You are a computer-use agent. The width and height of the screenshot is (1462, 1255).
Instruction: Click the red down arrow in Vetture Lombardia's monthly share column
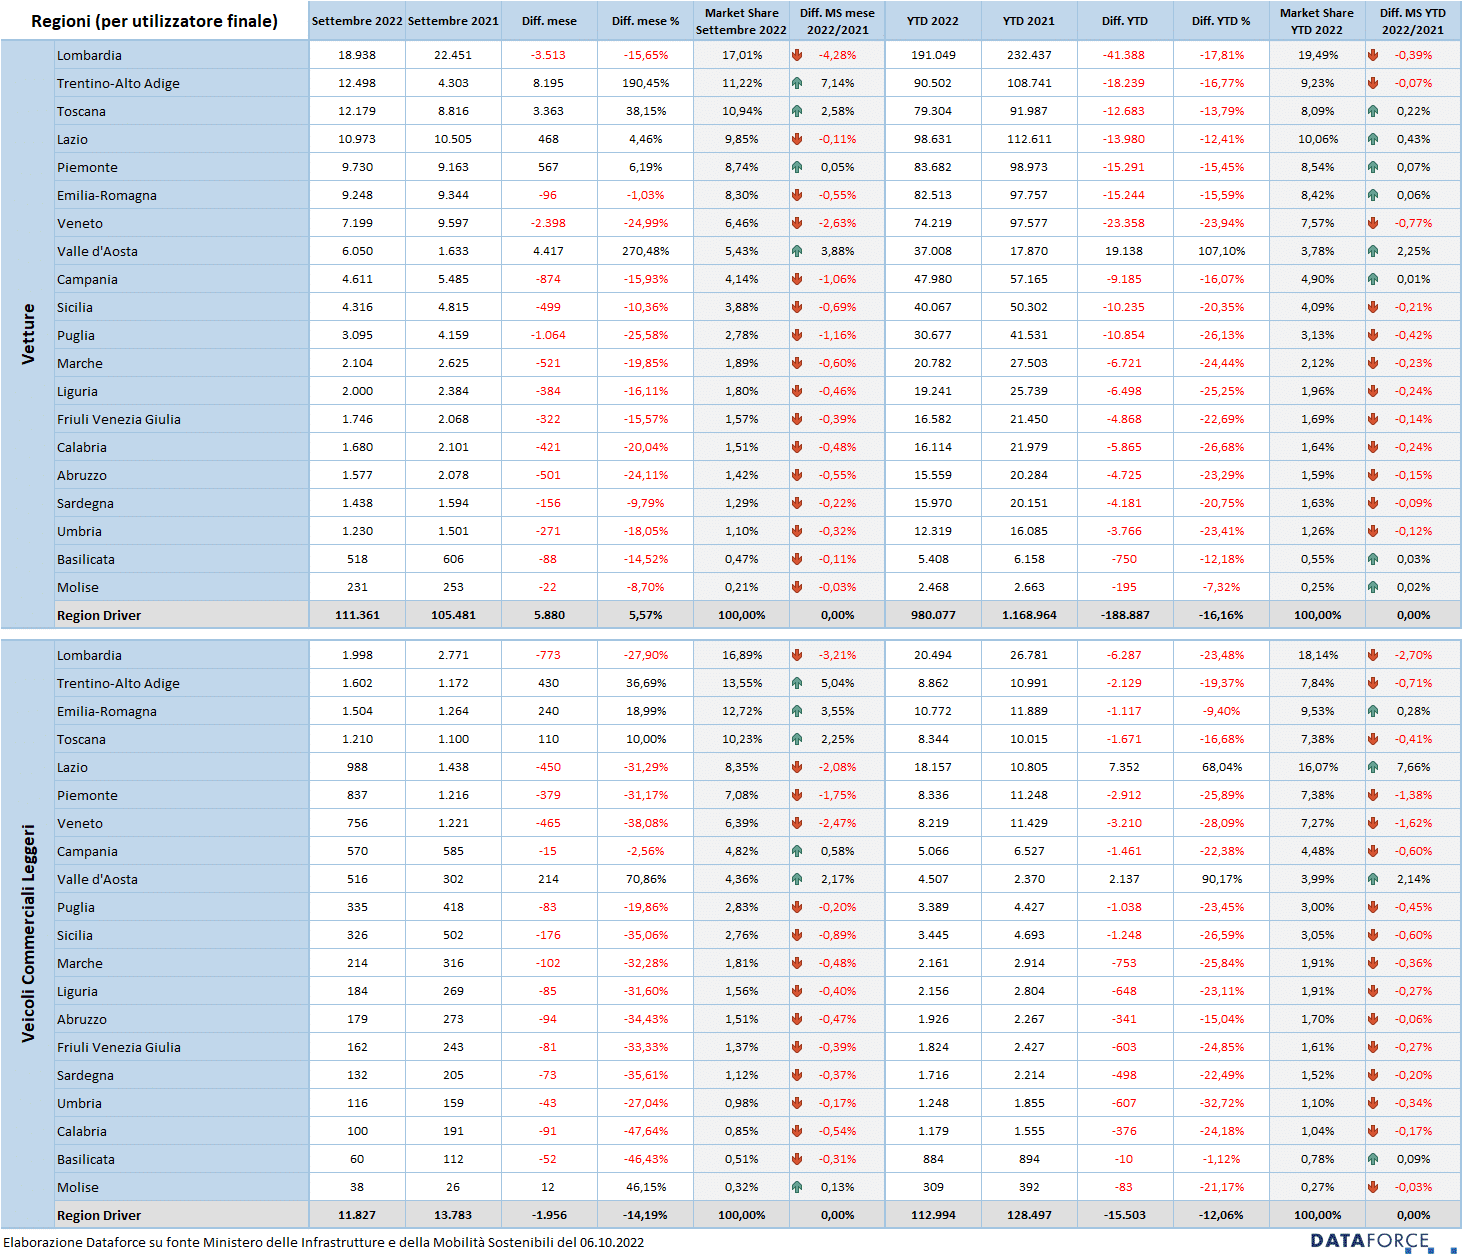coord(797,55)
